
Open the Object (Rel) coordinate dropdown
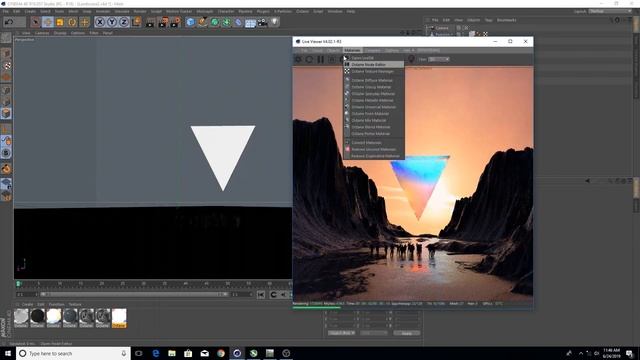click(341, 333)
